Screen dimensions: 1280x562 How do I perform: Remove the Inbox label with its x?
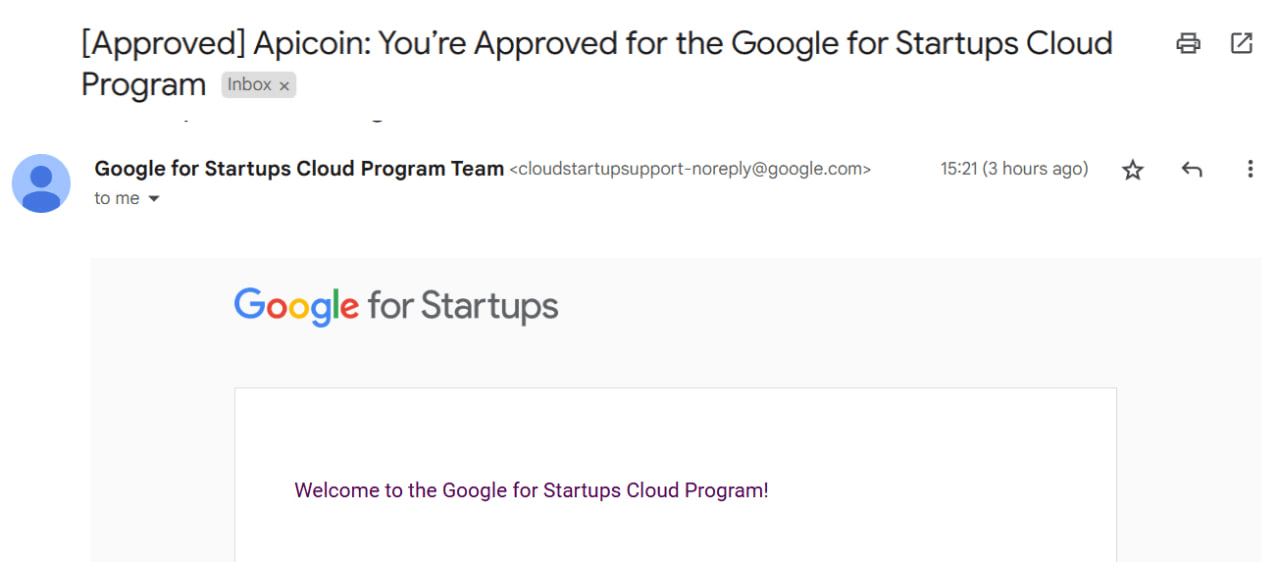tap(284, 86)
